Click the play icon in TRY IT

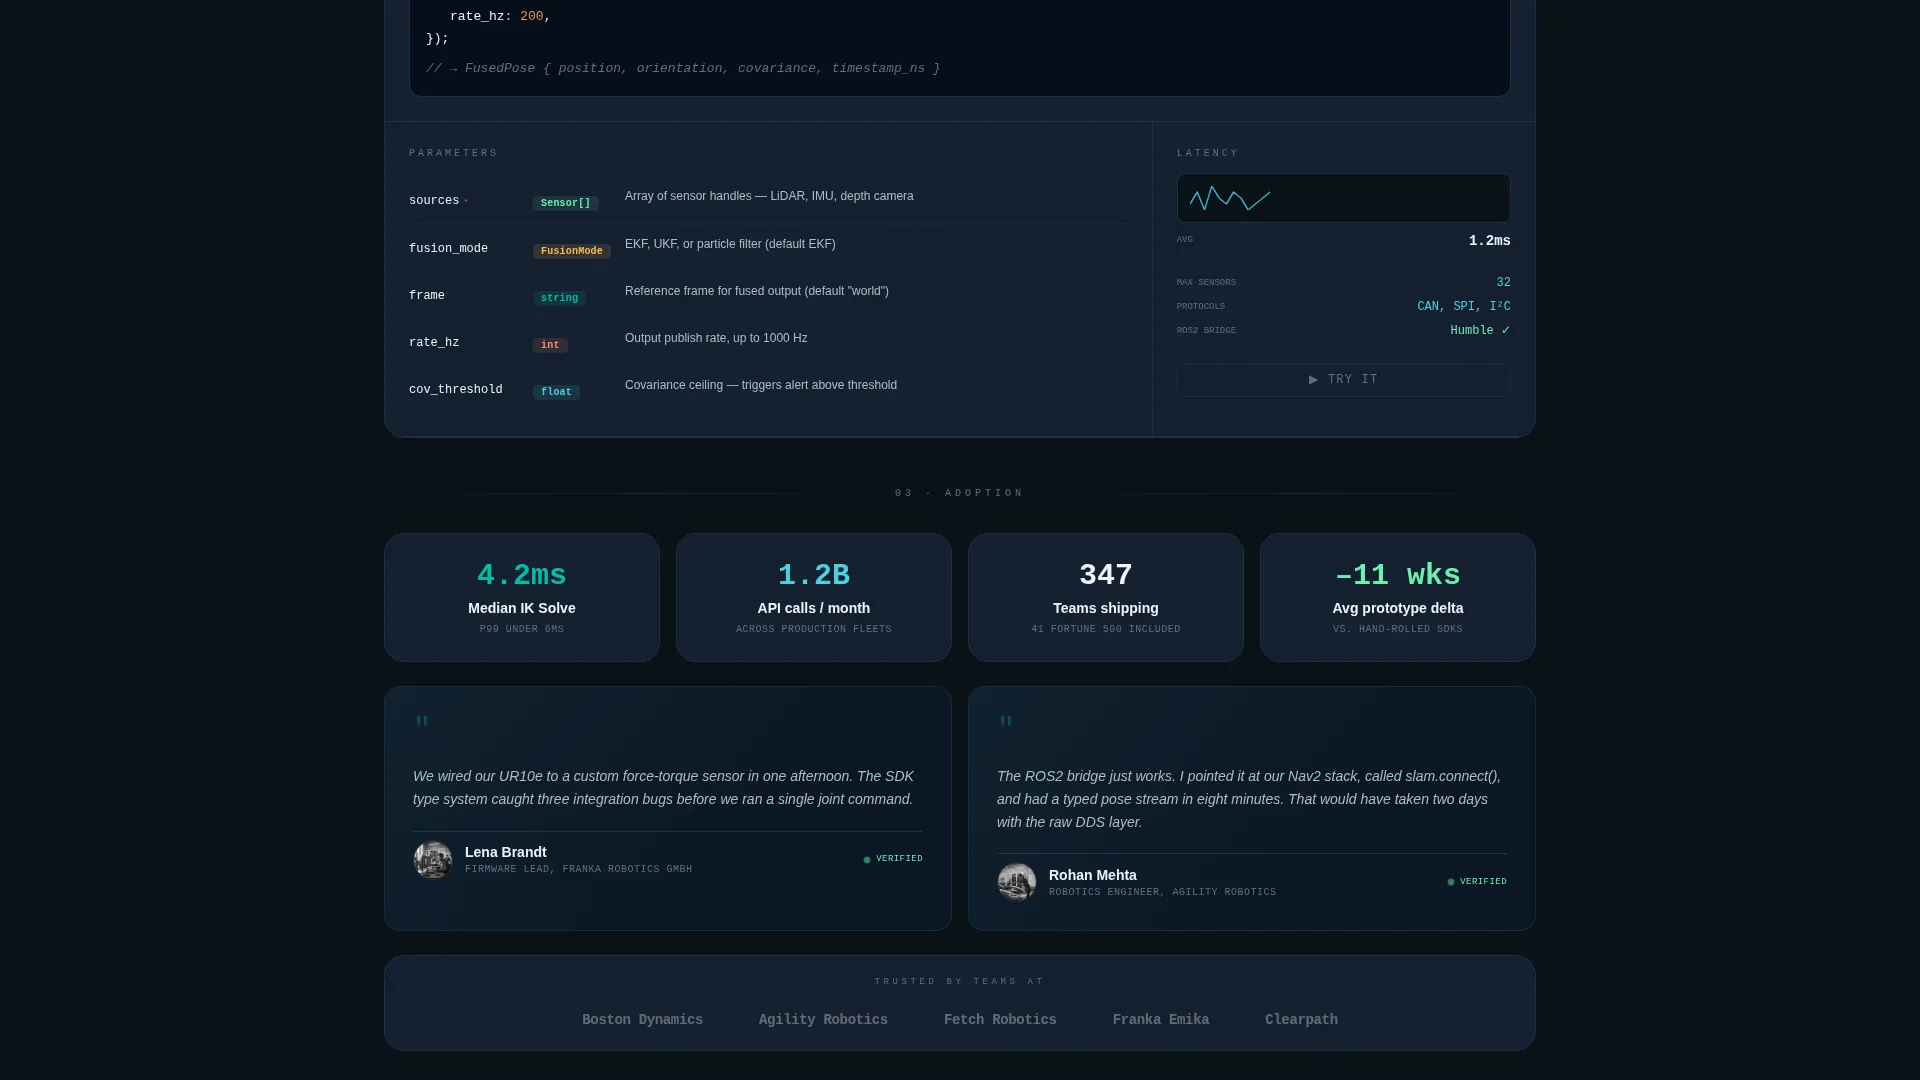click(x=1313, y=380)
